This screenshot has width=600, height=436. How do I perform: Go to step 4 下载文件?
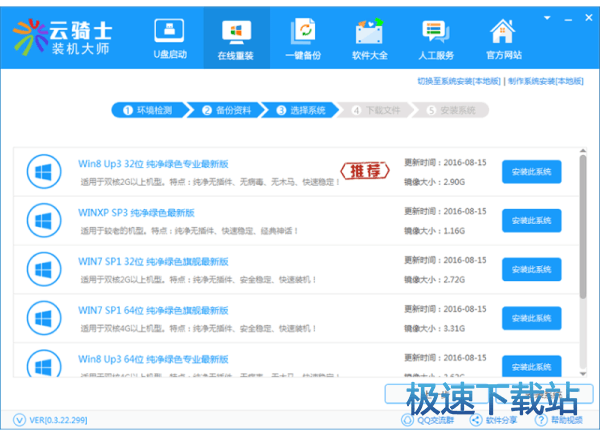[x=376, y=110]
